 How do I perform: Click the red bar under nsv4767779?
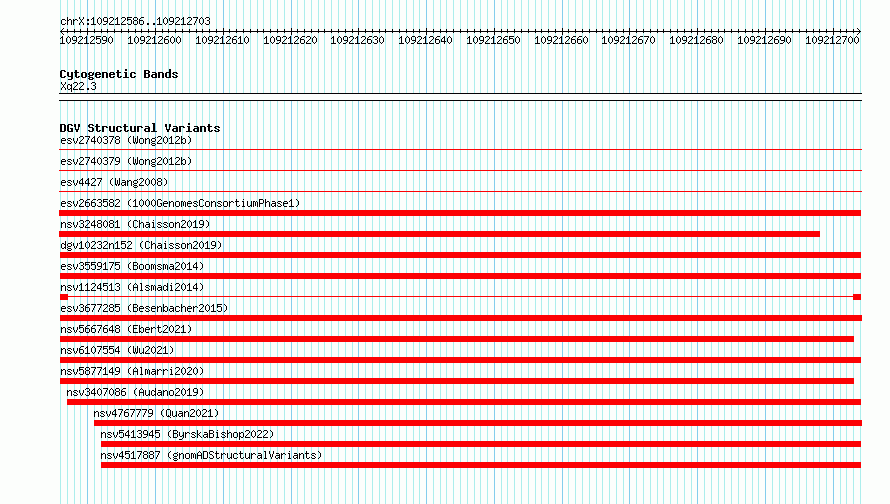[x=478, y=423]
